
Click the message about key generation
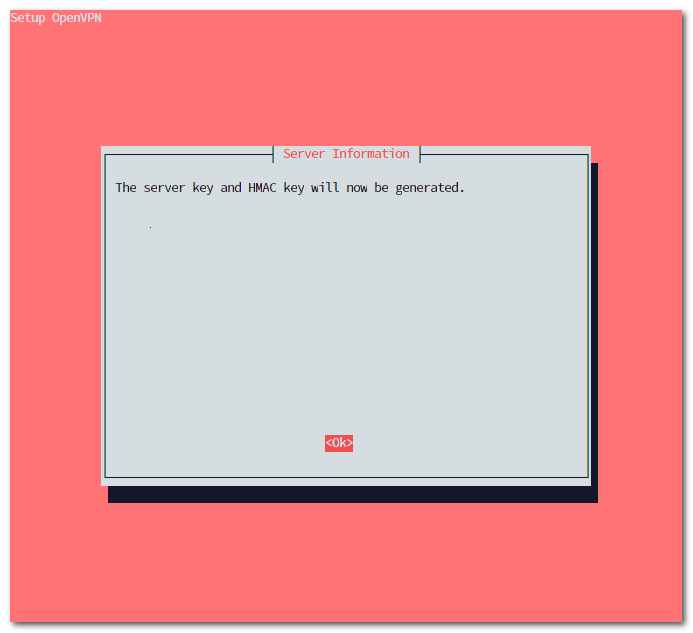(290, 188)
